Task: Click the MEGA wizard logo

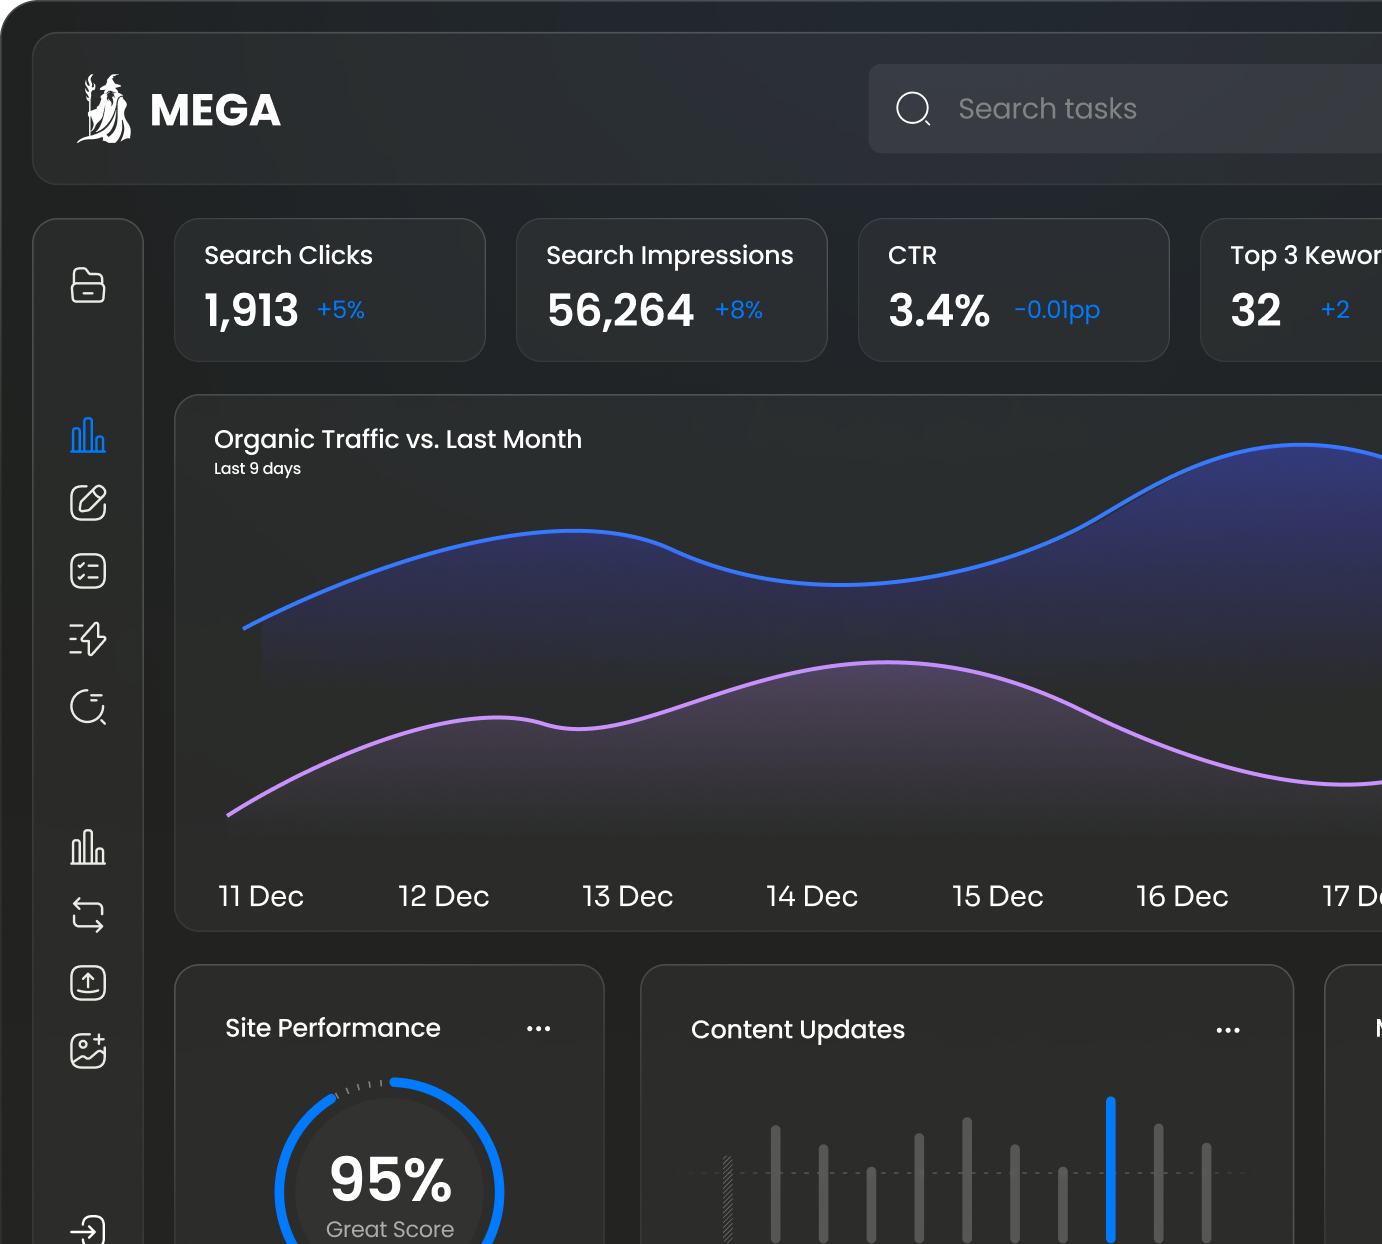Action: click(x=105, y=109)
